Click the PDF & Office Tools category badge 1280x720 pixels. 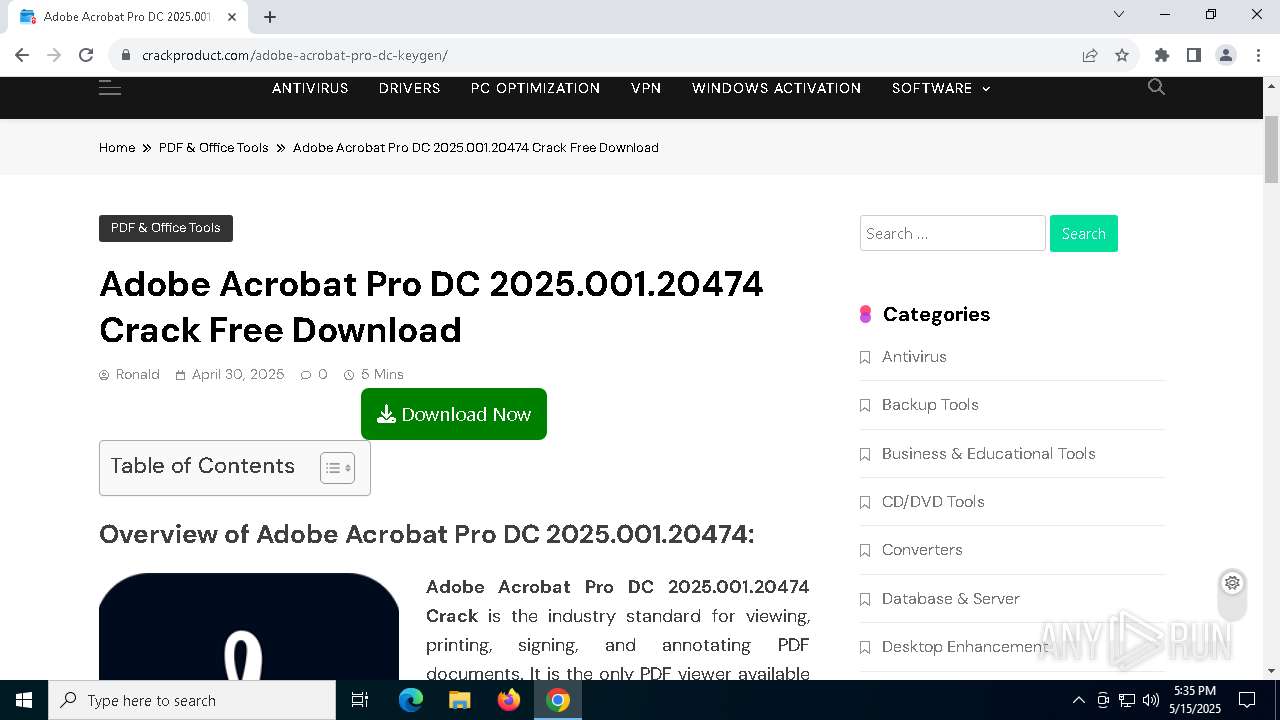pyautogui.click(x=166, y=228)
